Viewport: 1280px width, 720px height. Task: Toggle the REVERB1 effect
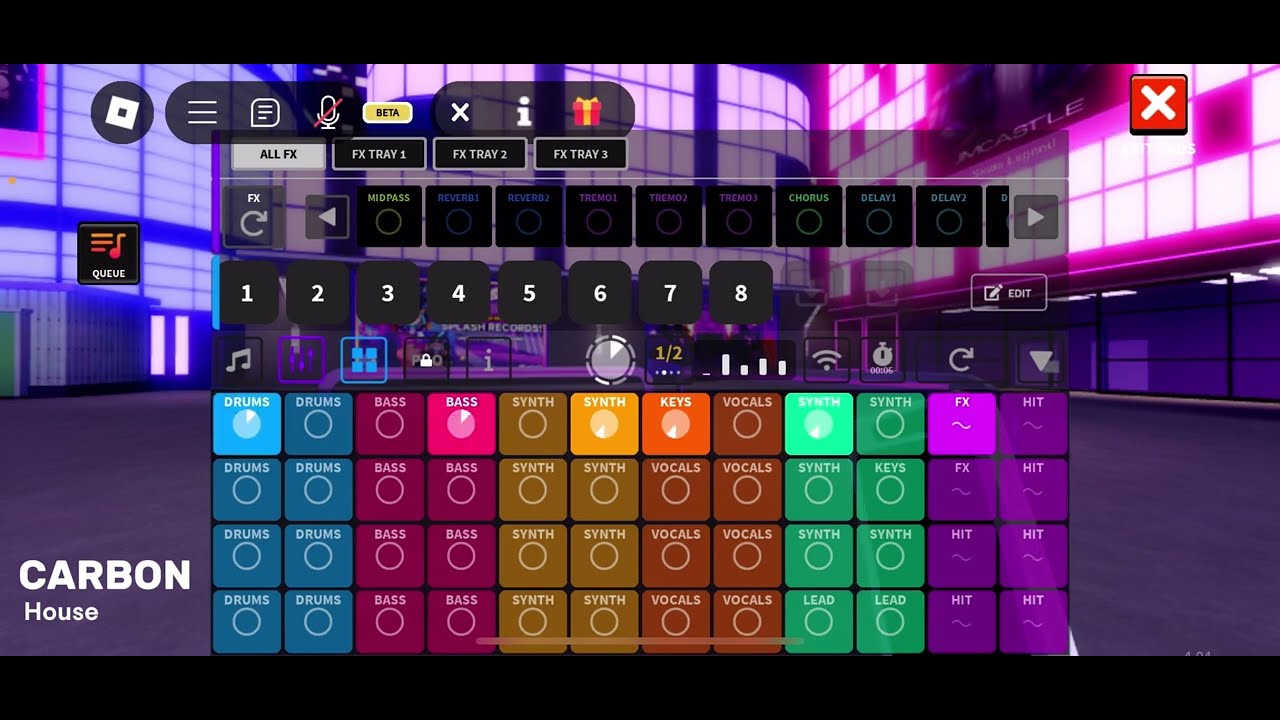tap(459, 216)
